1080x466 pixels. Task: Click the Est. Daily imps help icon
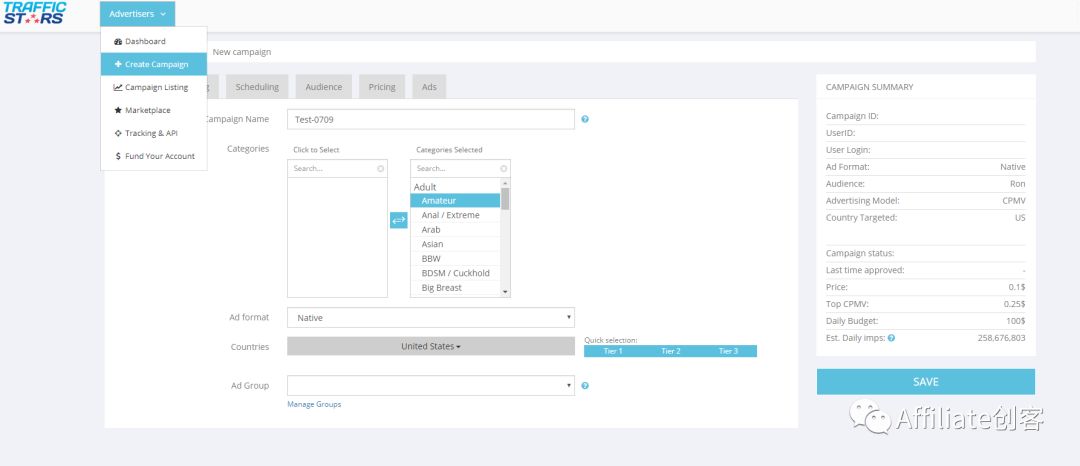point(891,338)
